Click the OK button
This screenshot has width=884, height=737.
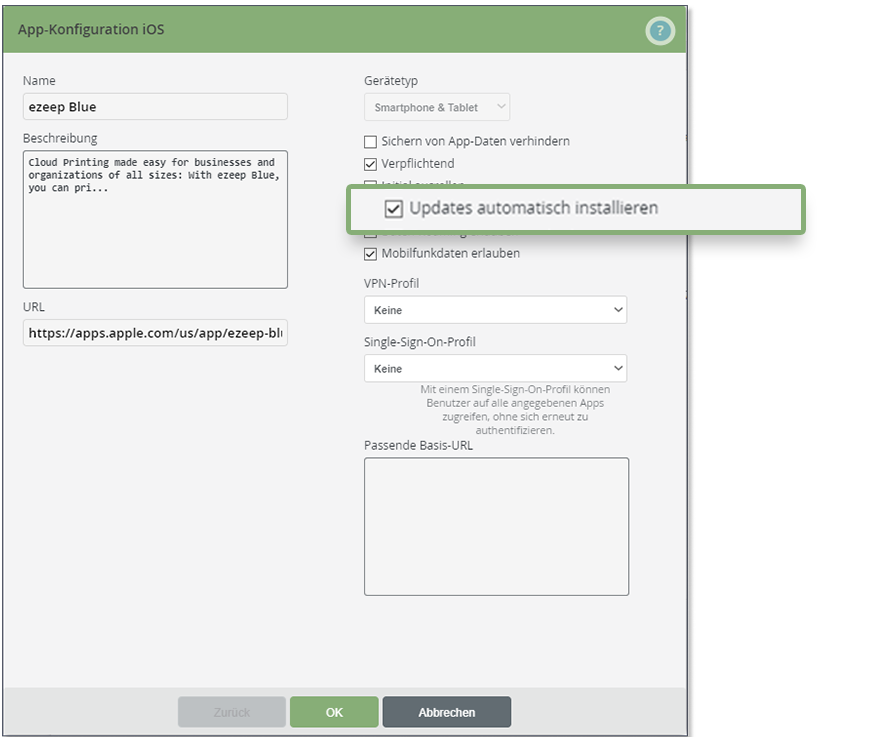coord(334,712)
